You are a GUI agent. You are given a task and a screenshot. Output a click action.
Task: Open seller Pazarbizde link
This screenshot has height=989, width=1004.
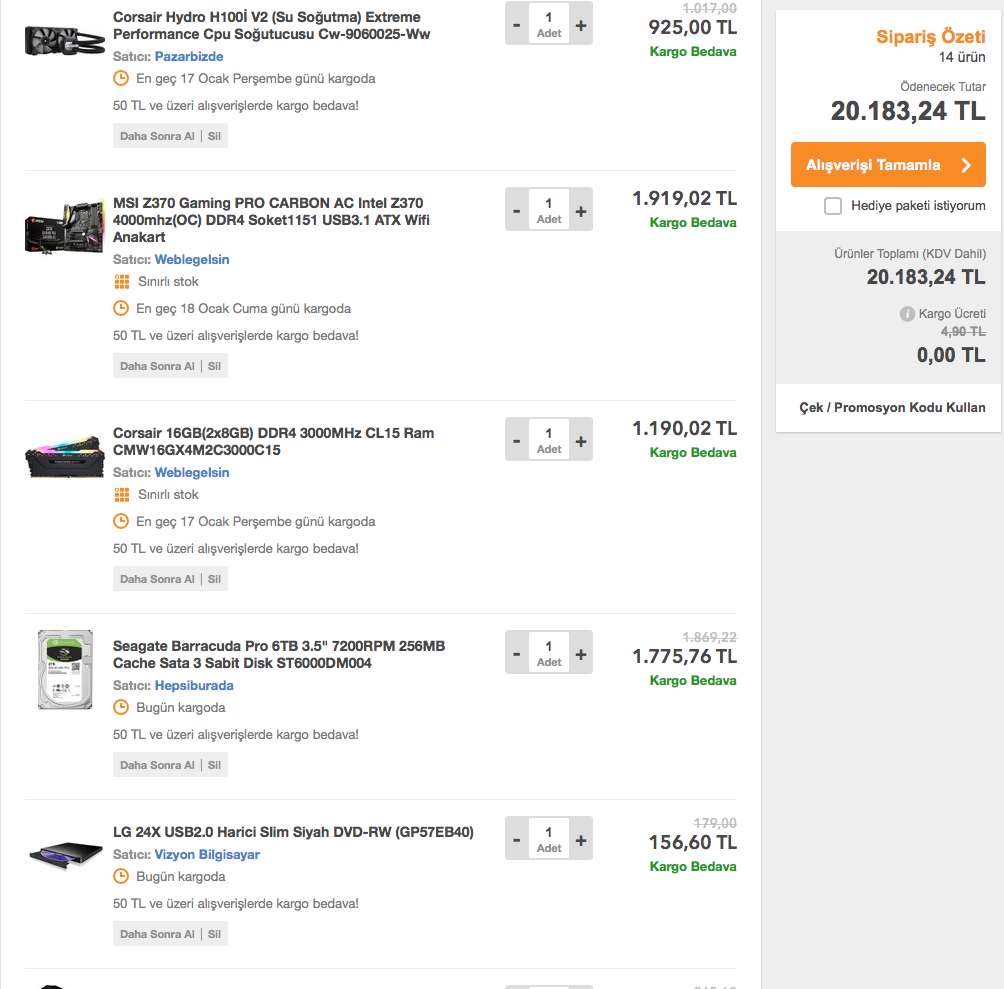[189, 57]
